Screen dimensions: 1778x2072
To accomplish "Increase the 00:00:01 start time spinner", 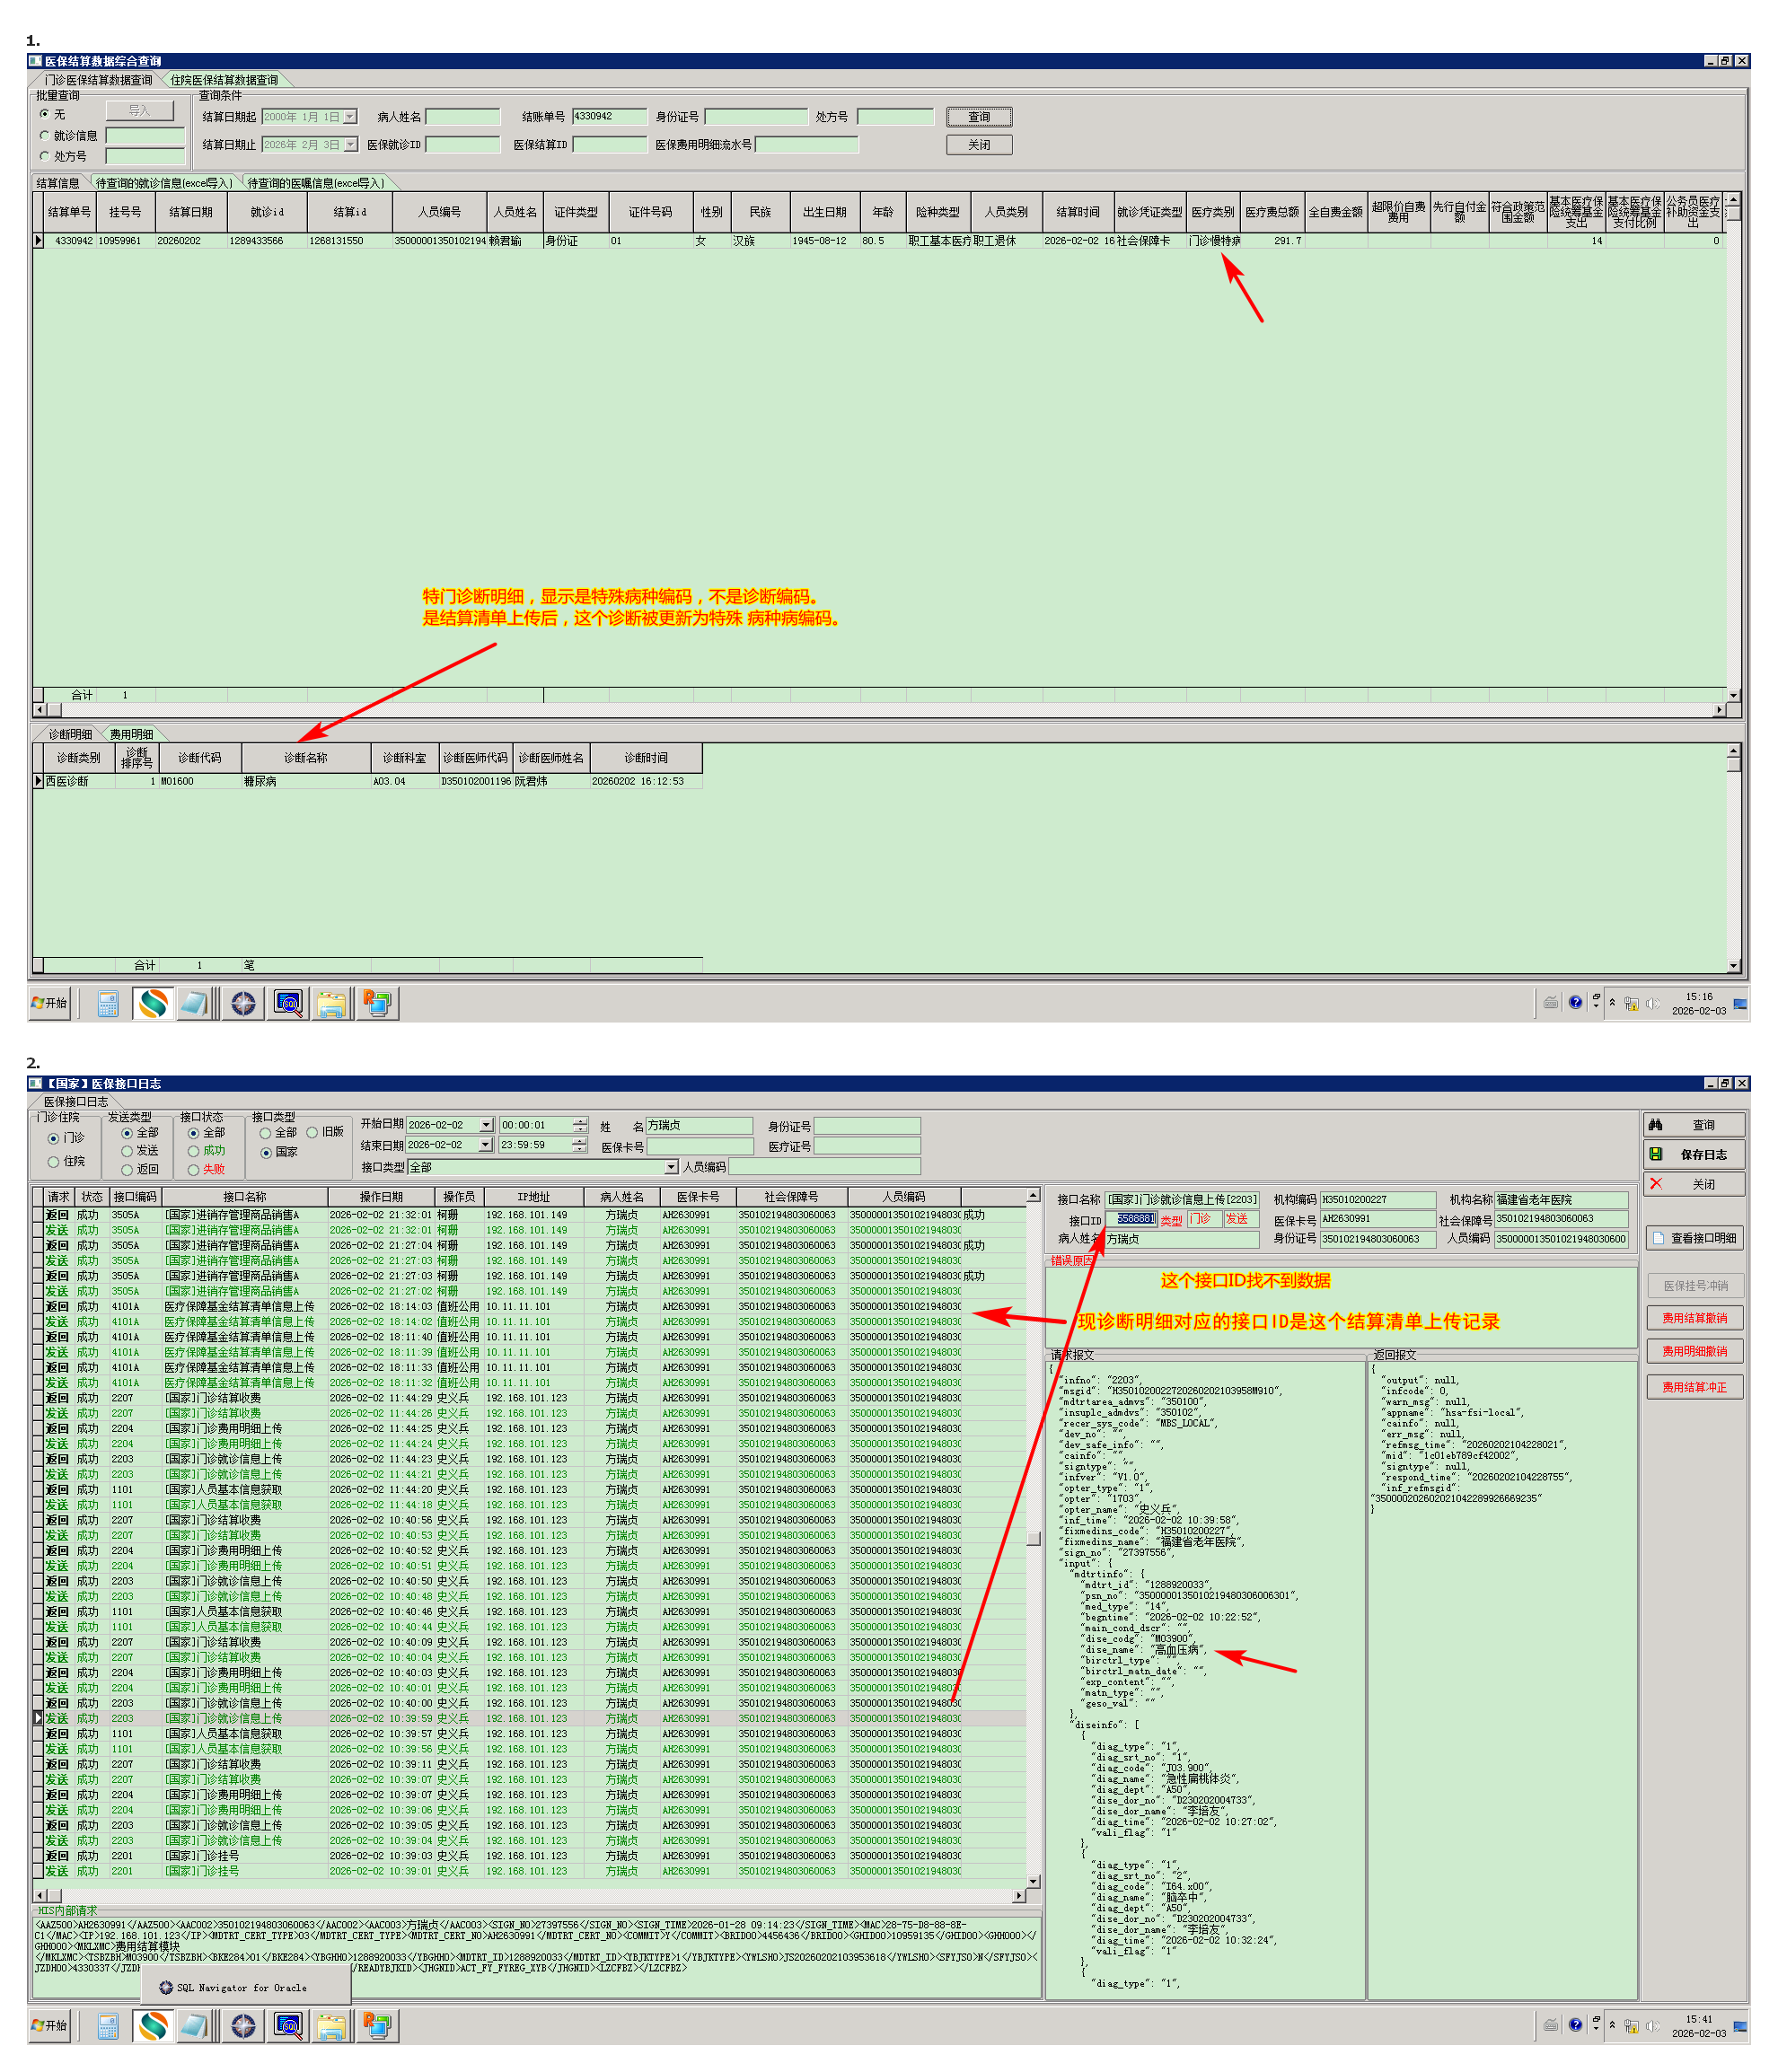I will coord(579,1121).
